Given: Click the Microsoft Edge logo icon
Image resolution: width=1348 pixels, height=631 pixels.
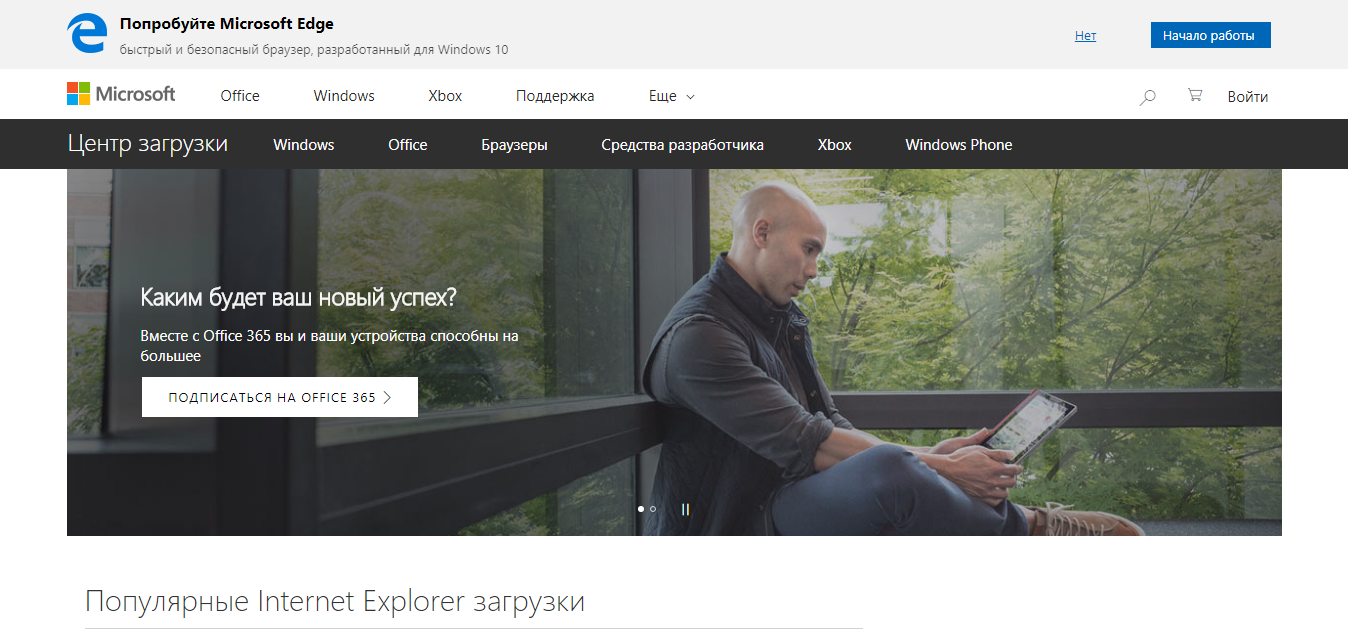Looking at the screenshot, I should coord(87,33).
